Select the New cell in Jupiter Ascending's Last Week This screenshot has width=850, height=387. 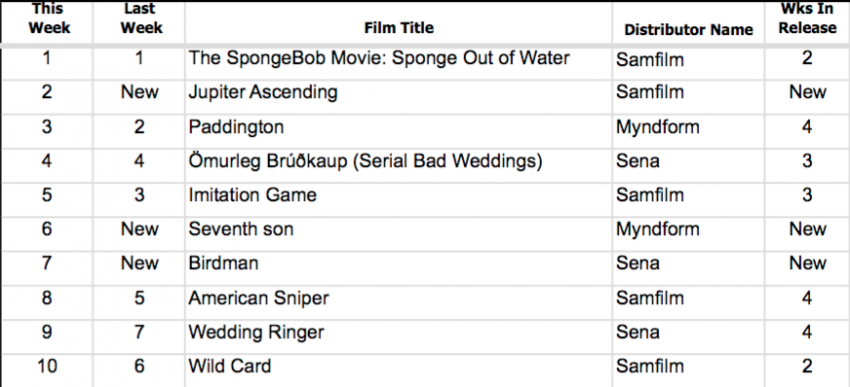pos(139,93)
